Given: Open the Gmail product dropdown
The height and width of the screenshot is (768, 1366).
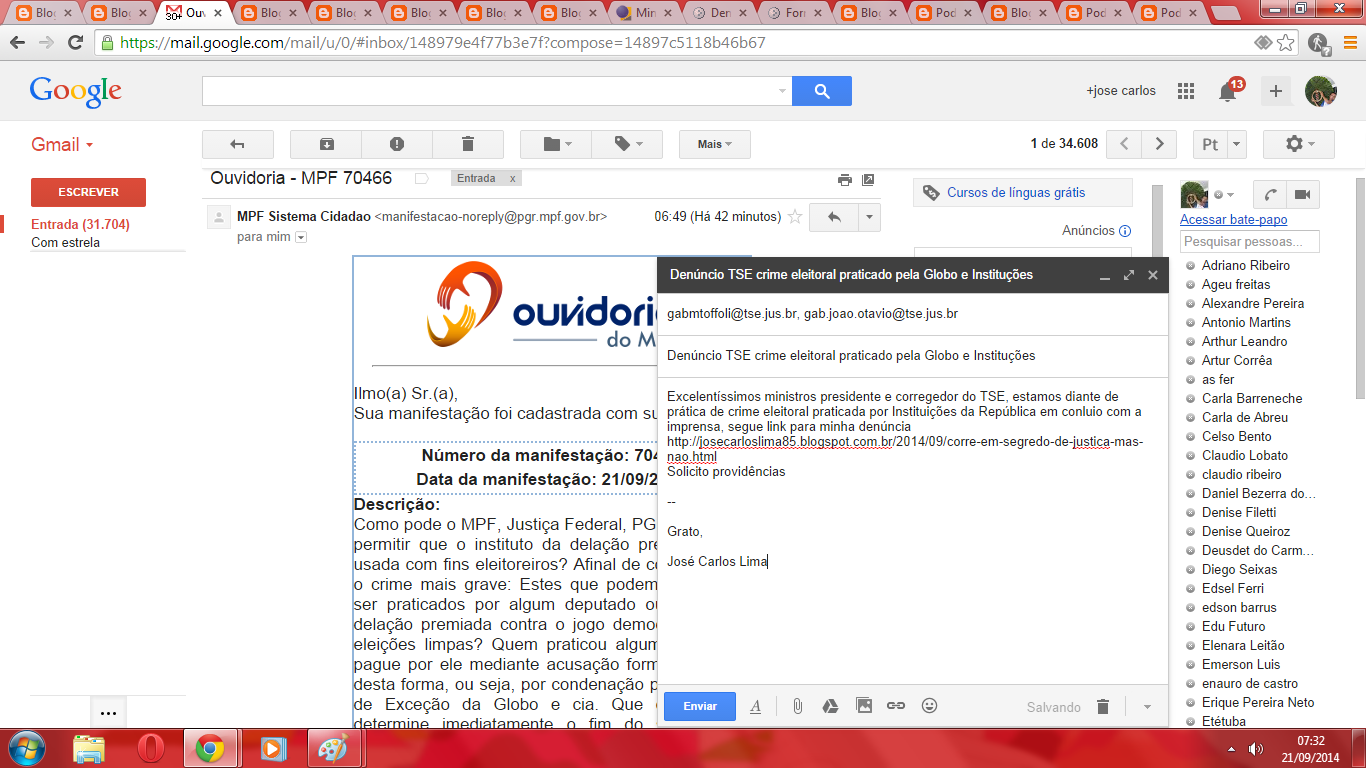Looking at the screenshot, I should click(x=62, y=145).
